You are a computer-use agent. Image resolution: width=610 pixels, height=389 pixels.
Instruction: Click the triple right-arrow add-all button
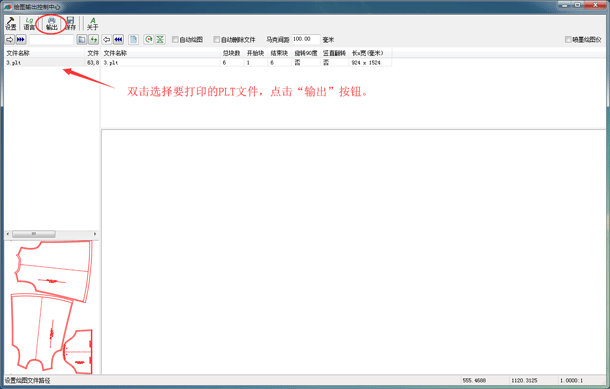tap(21, 39)
